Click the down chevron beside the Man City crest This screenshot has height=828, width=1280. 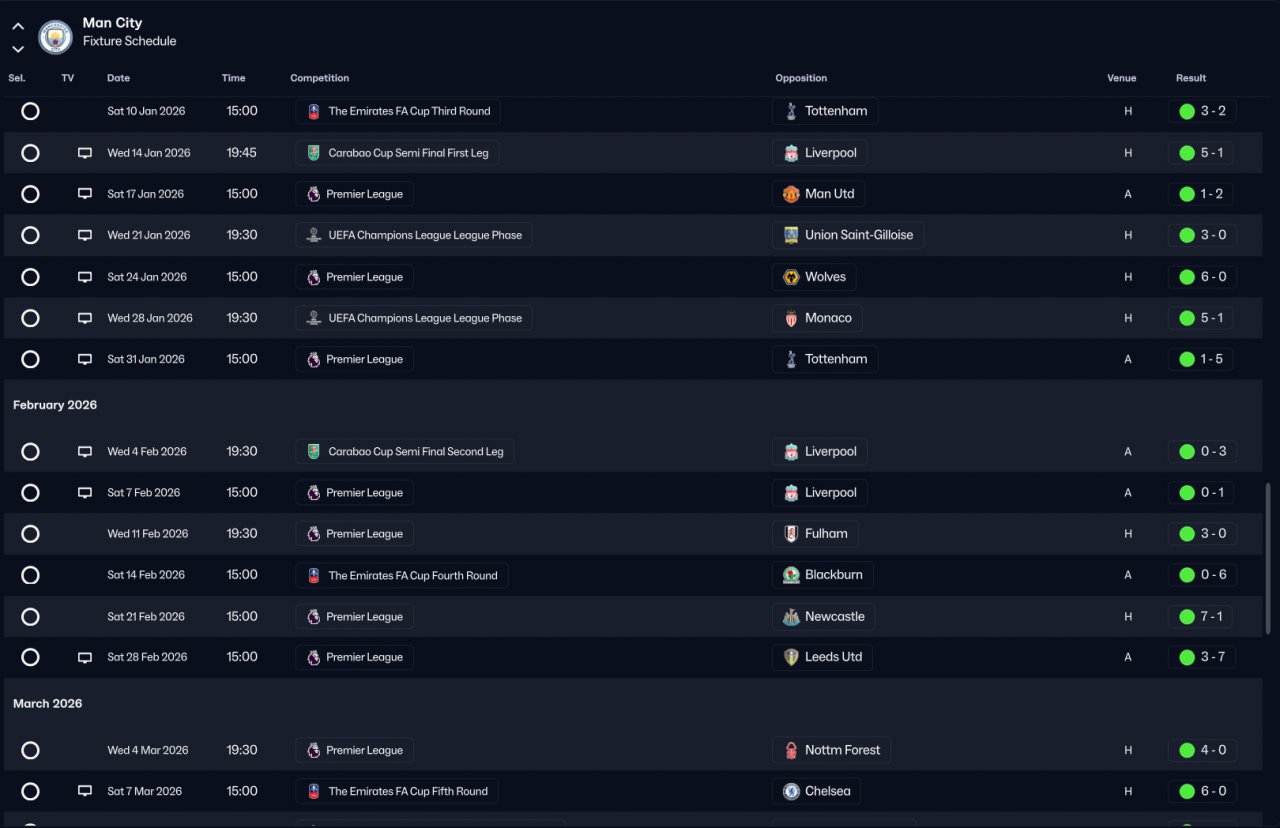click(x=18, y=49)
